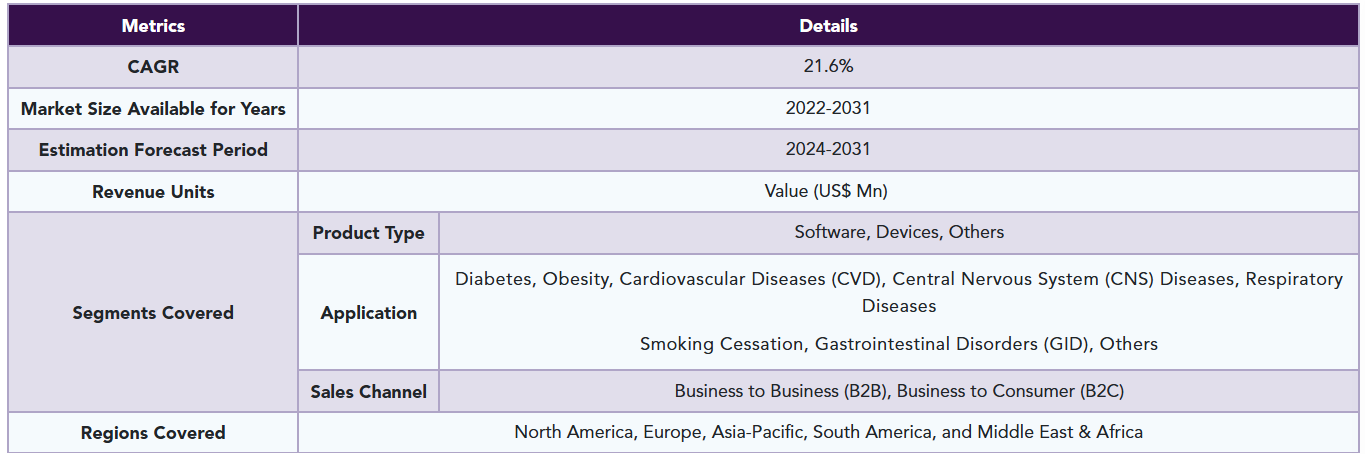The height and width of the screenshot is (454, 1365).
Task: Select the CAGR row label
Action: pyautogui.click(x=153, y=67)
